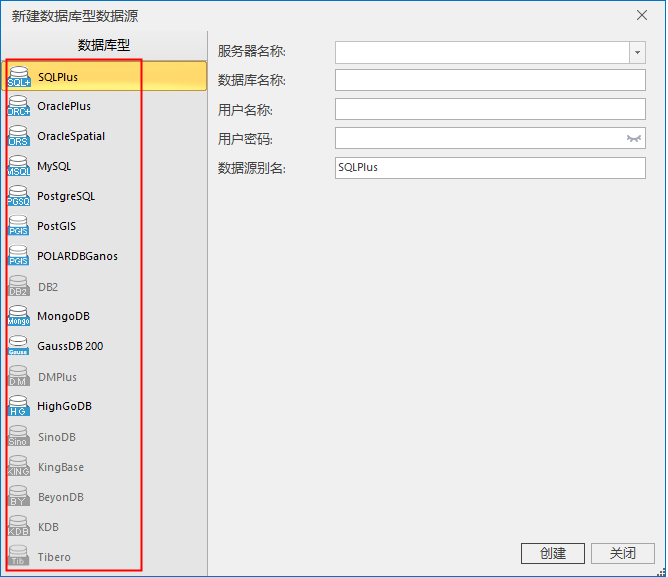Click the OraclePlus database icon
The width and height of the screenshot is (668, 577).
19,106
